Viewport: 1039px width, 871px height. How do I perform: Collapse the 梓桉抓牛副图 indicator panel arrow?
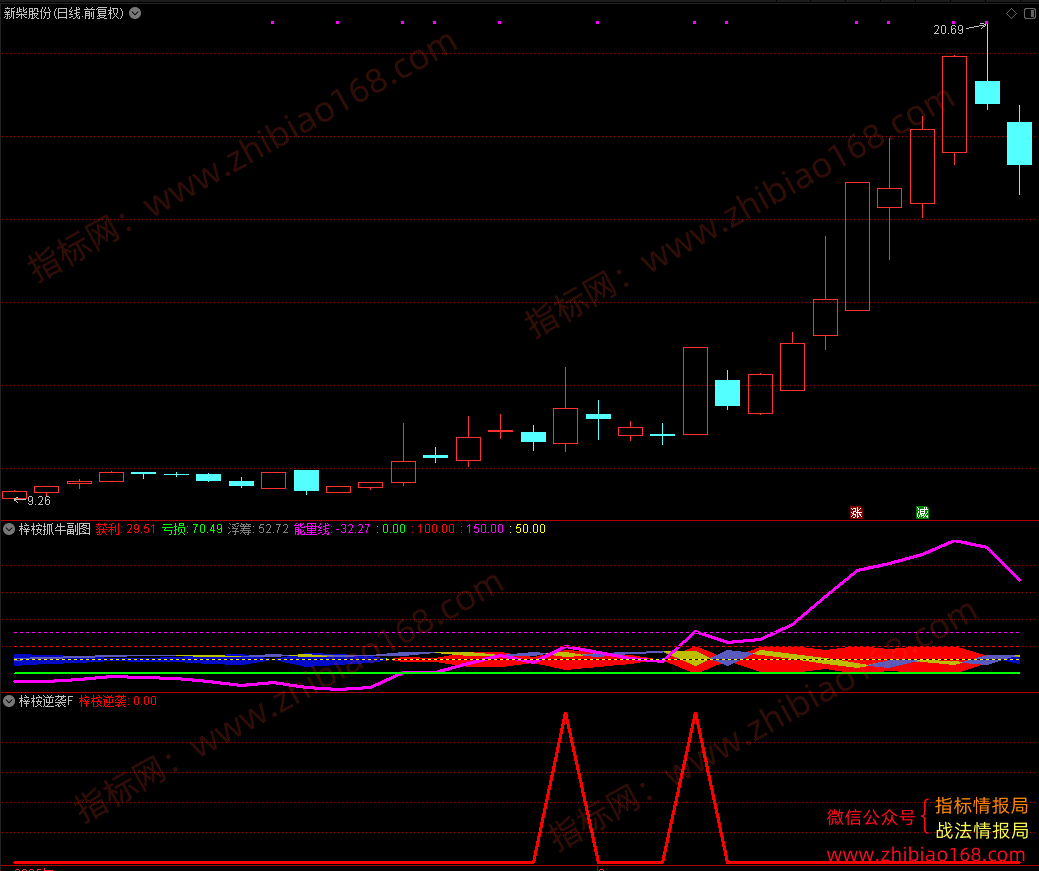pos(9,529)
